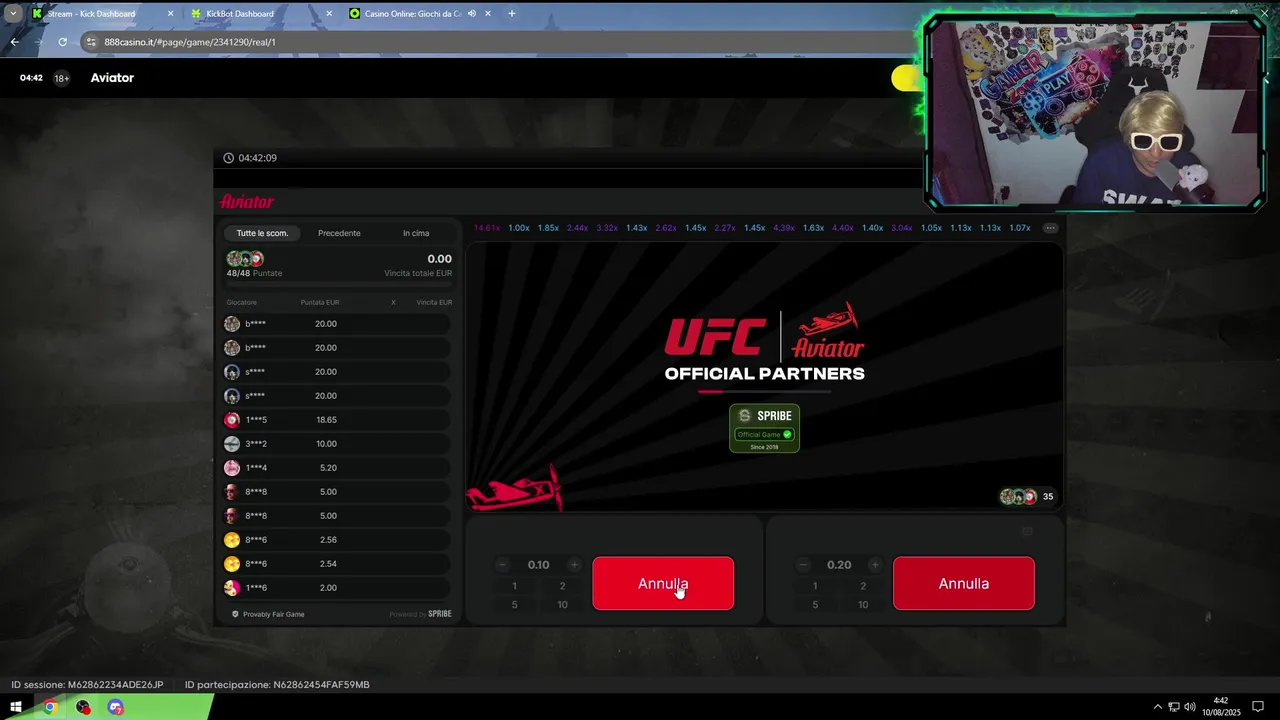Set right bet to quick amount 5
Viewport: 1280px width, 720px height.
click(815, 604)
